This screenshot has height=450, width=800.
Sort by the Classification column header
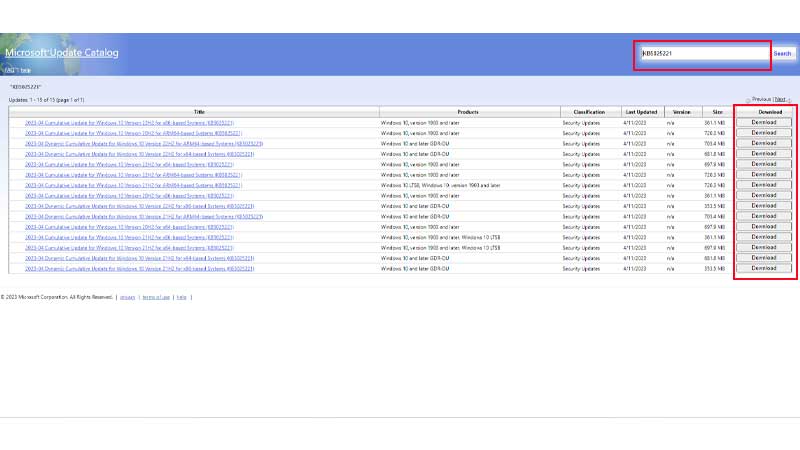pyautogui.click(x=589, y=112)
